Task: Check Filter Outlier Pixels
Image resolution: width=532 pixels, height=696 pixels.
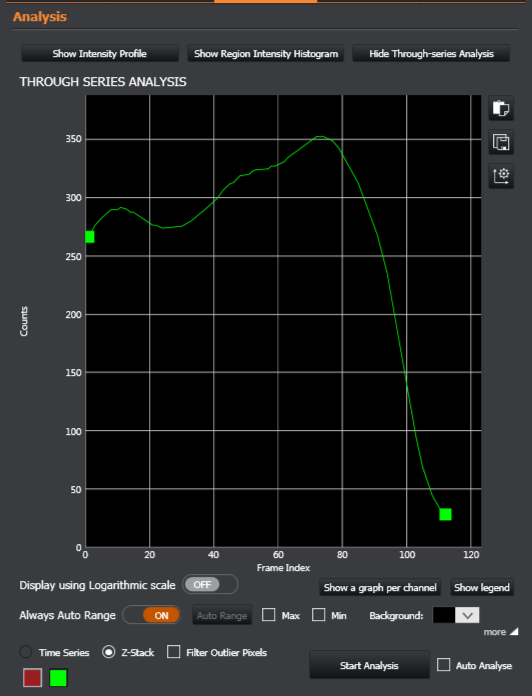Action: click(173, 652)
